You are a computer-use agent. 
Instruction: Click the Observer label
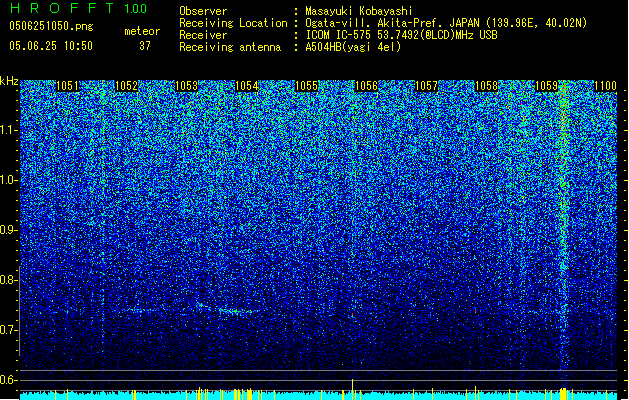point(203,11)
